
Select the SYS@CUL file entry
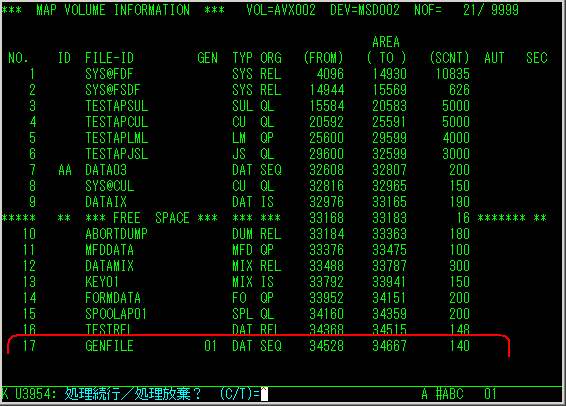pyautogui.click(x=109, y=186)
